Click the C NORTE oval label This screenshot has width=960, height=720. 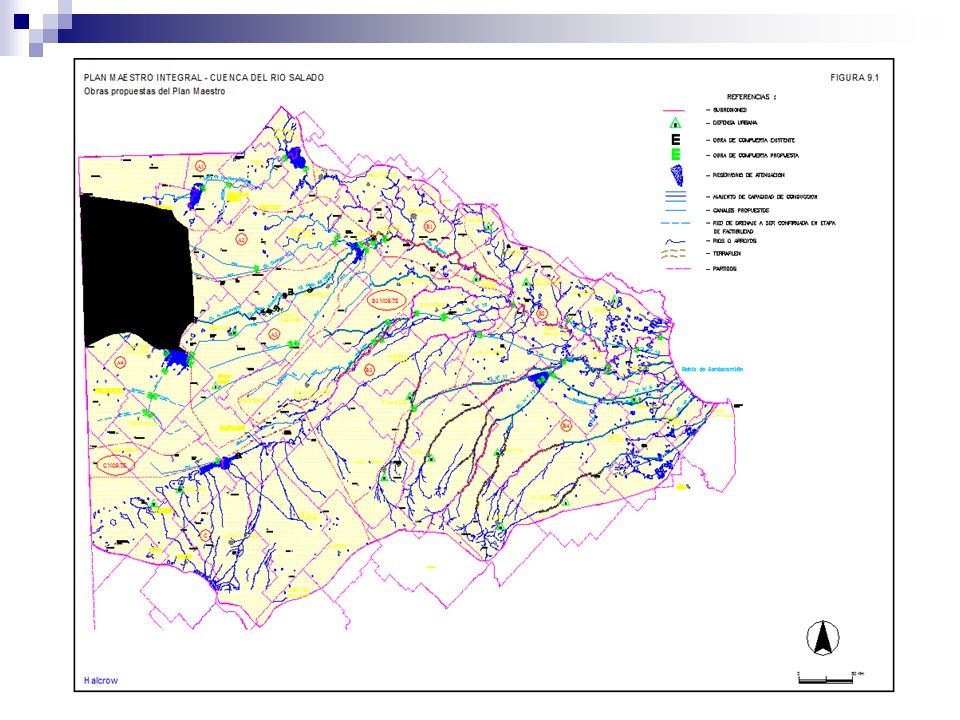(x=114, y=465)
